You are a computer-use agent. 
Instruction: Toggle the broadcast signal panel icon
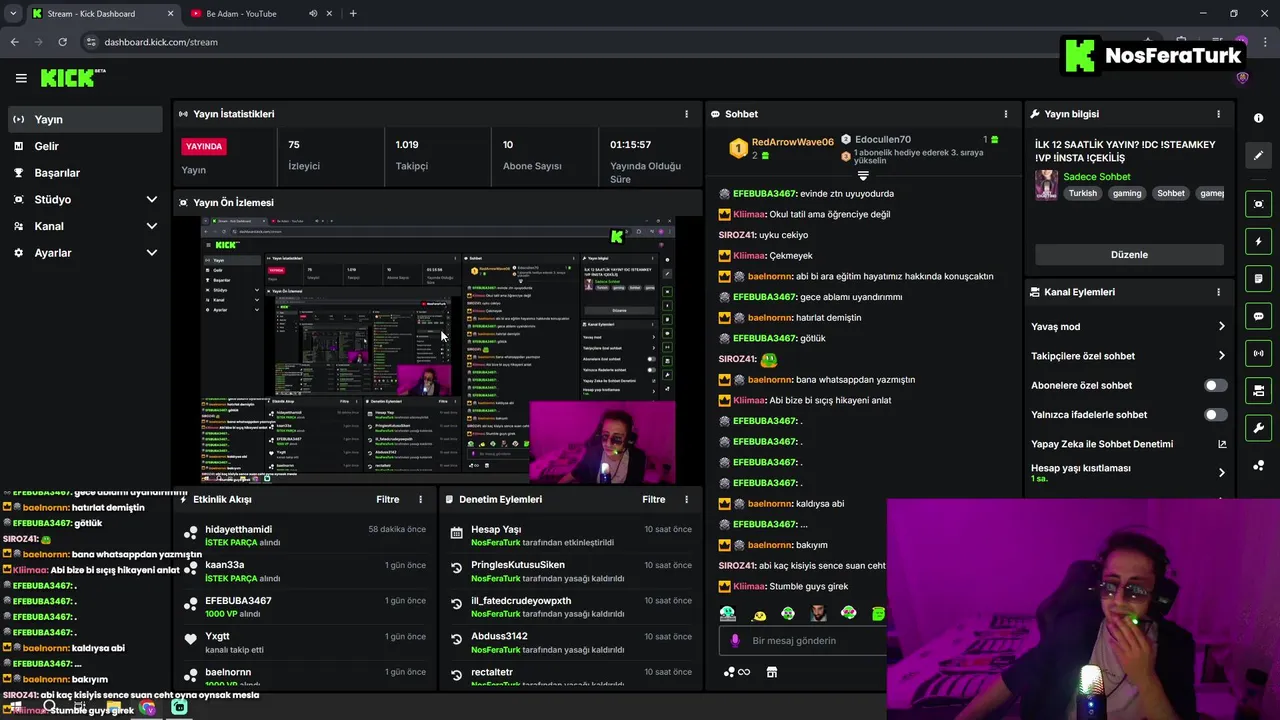[1258, 353]
